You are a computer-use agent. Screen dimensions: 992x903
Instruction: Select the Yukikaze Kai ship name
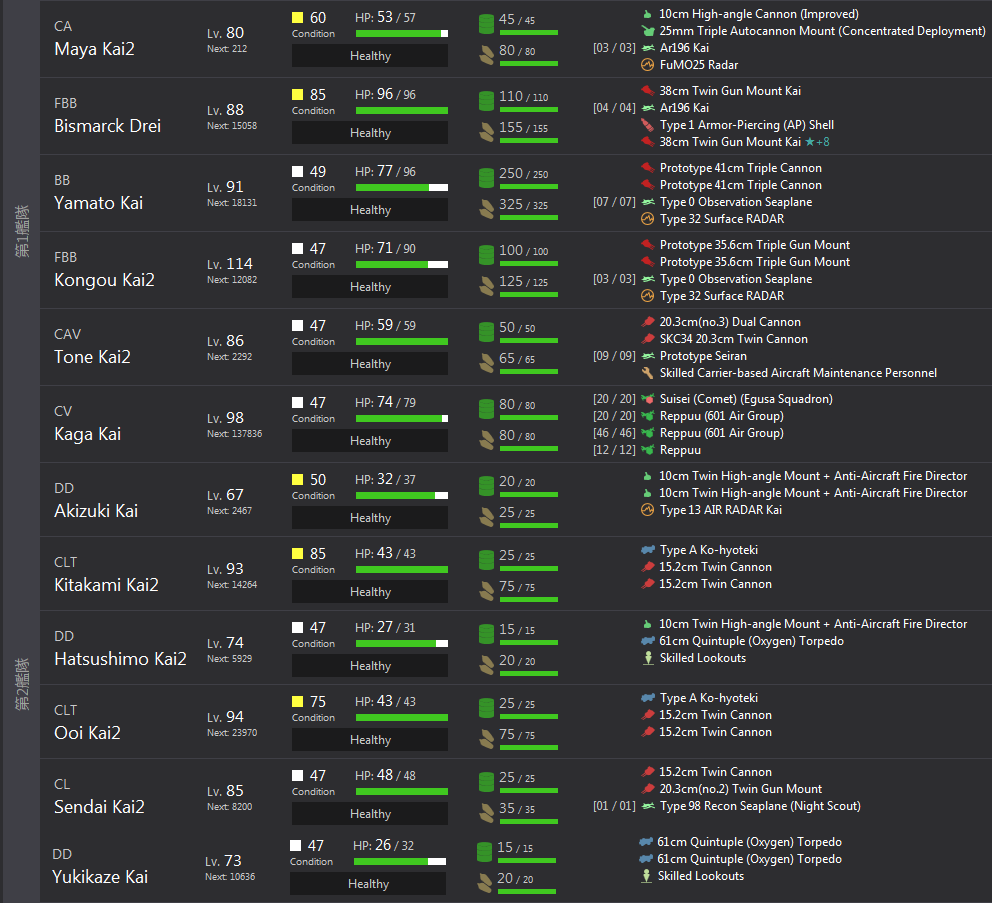click(100, 876)
